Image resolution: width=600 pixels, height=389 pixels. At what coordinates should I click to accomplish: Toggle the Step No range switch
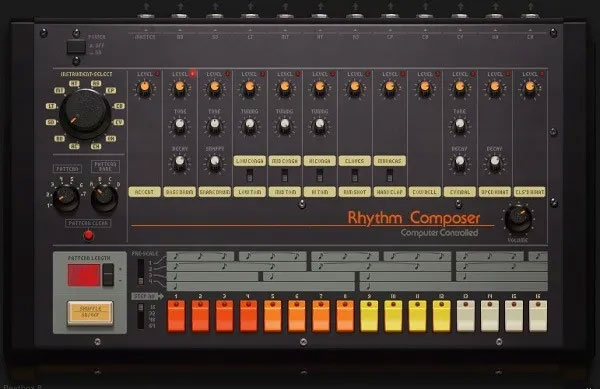(x=141, y=316)
